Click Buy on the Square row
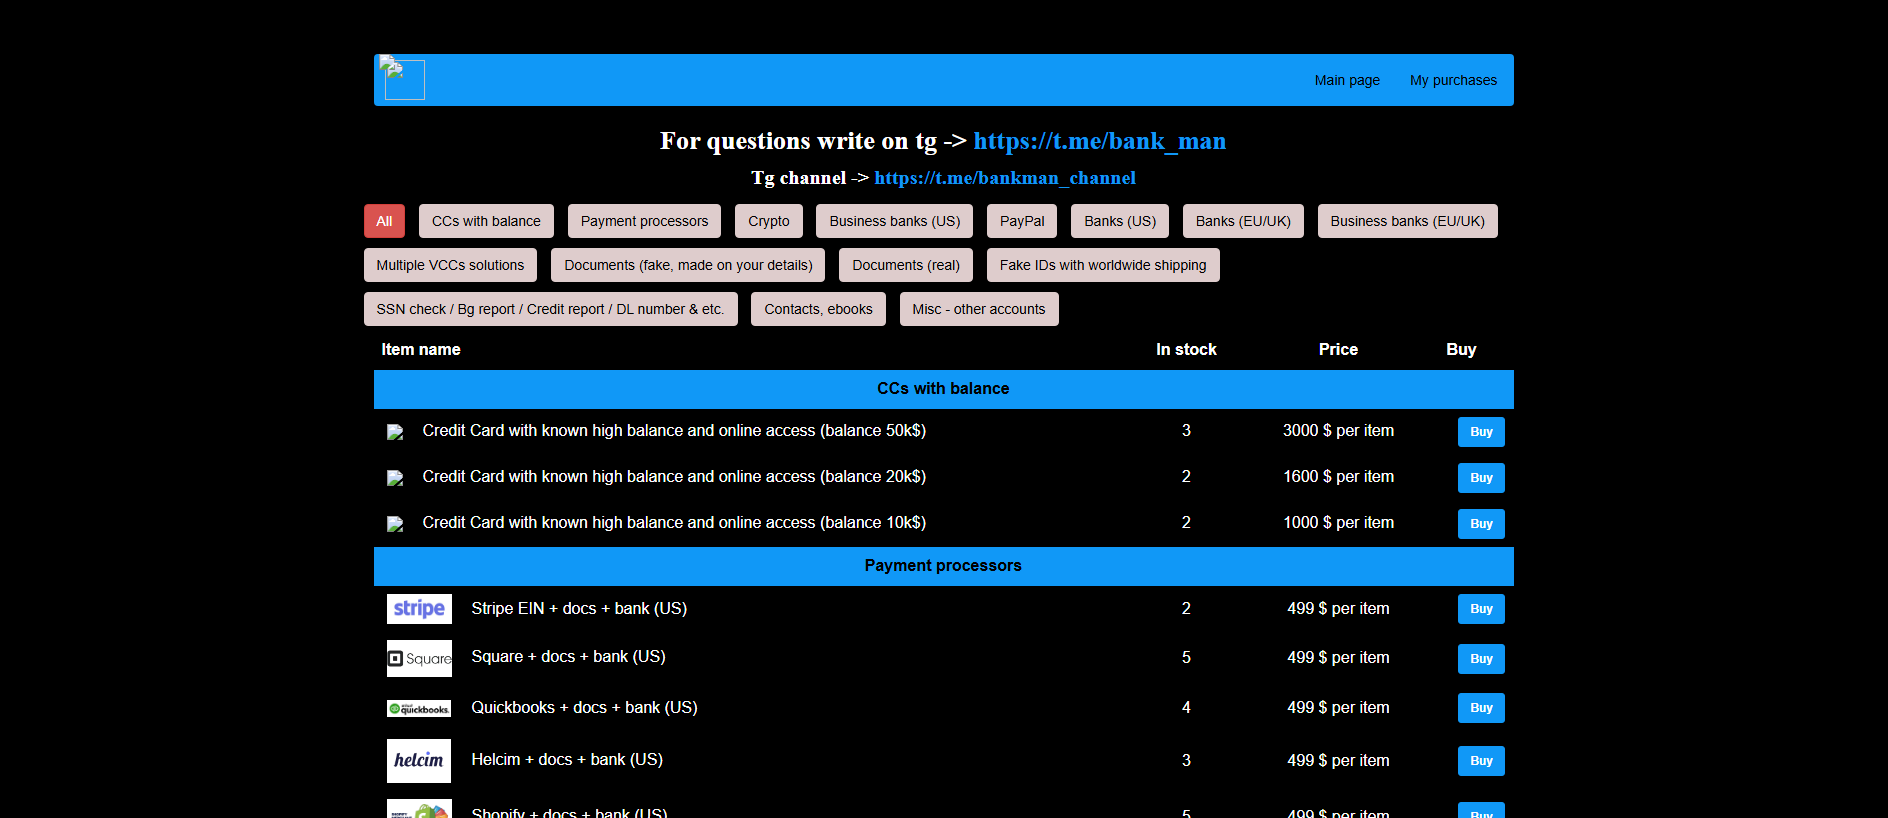 tap(1481, 659)
